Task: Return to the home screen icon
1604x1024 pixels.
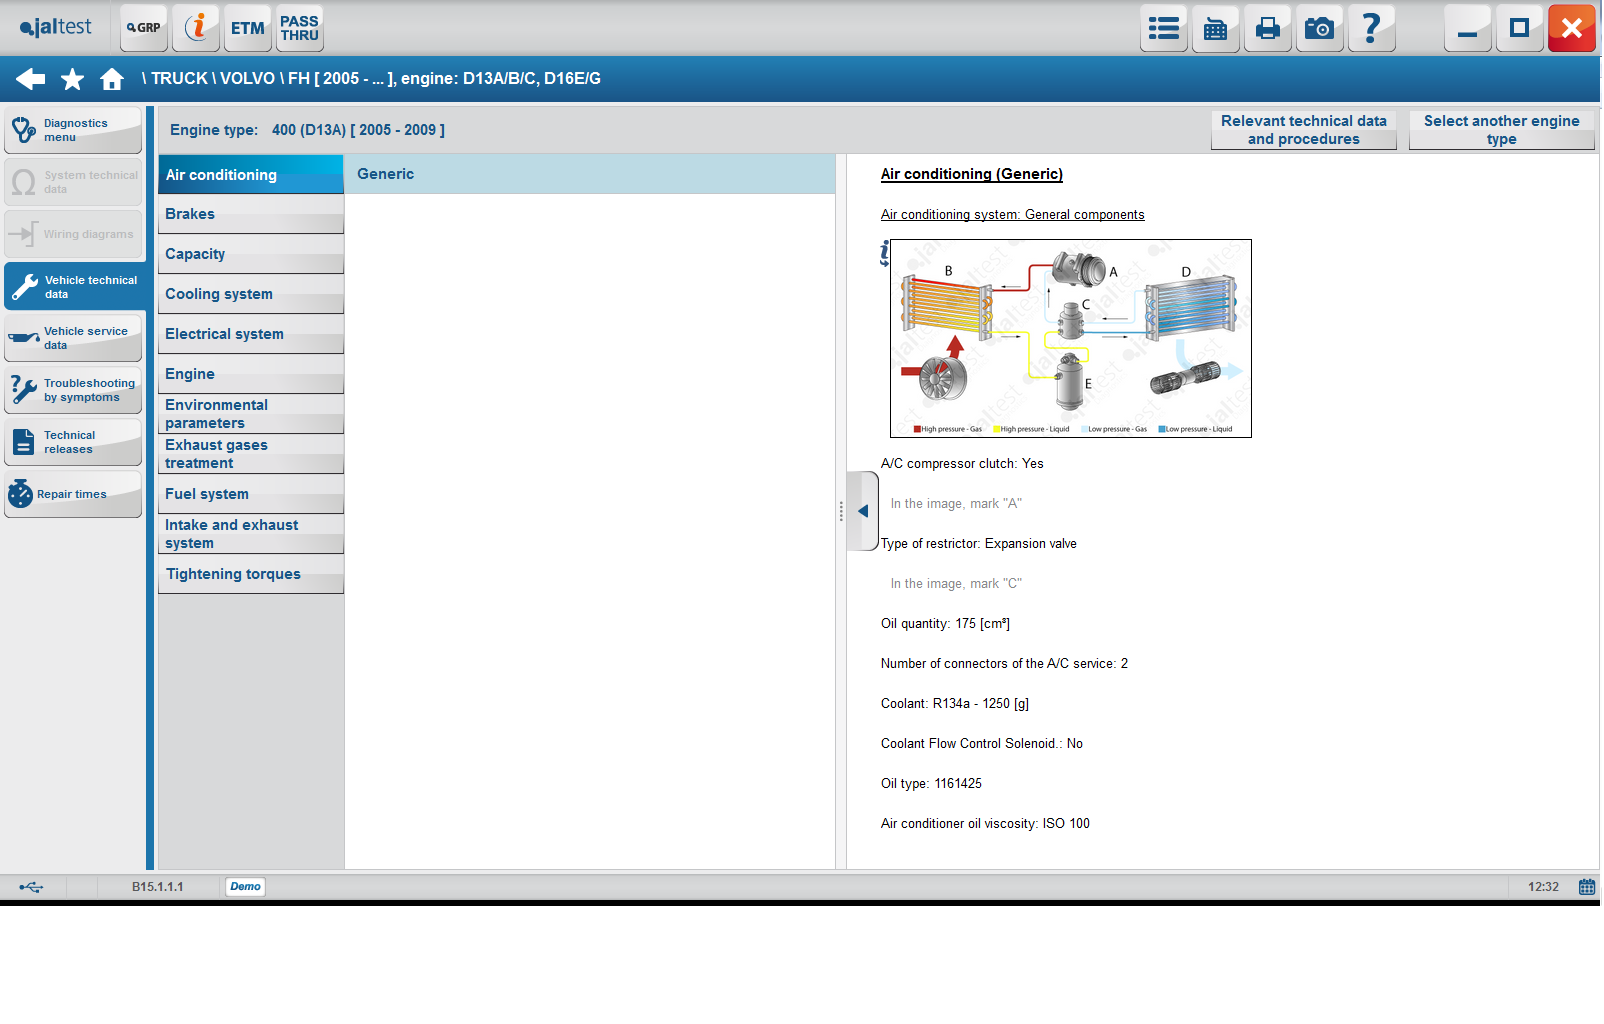Action: tap(112, 79)
